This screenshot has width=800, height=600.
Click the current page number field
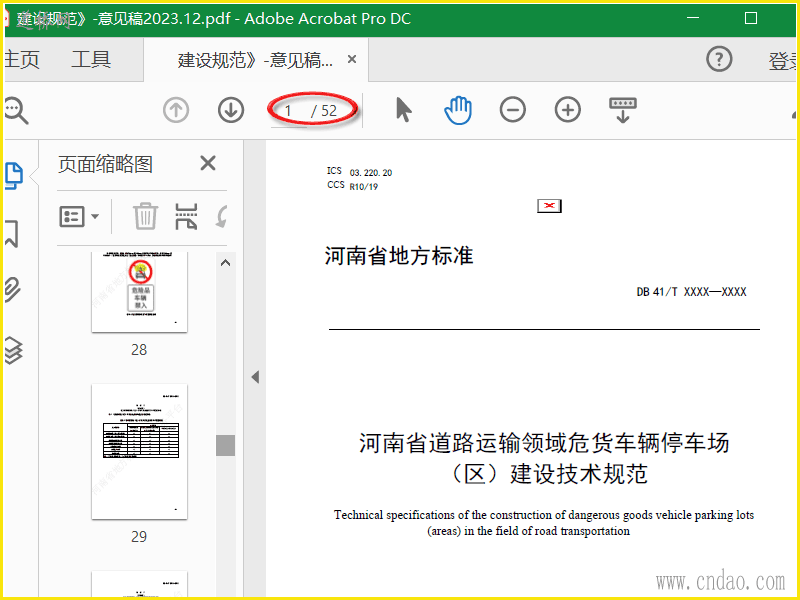click(288, 111)
